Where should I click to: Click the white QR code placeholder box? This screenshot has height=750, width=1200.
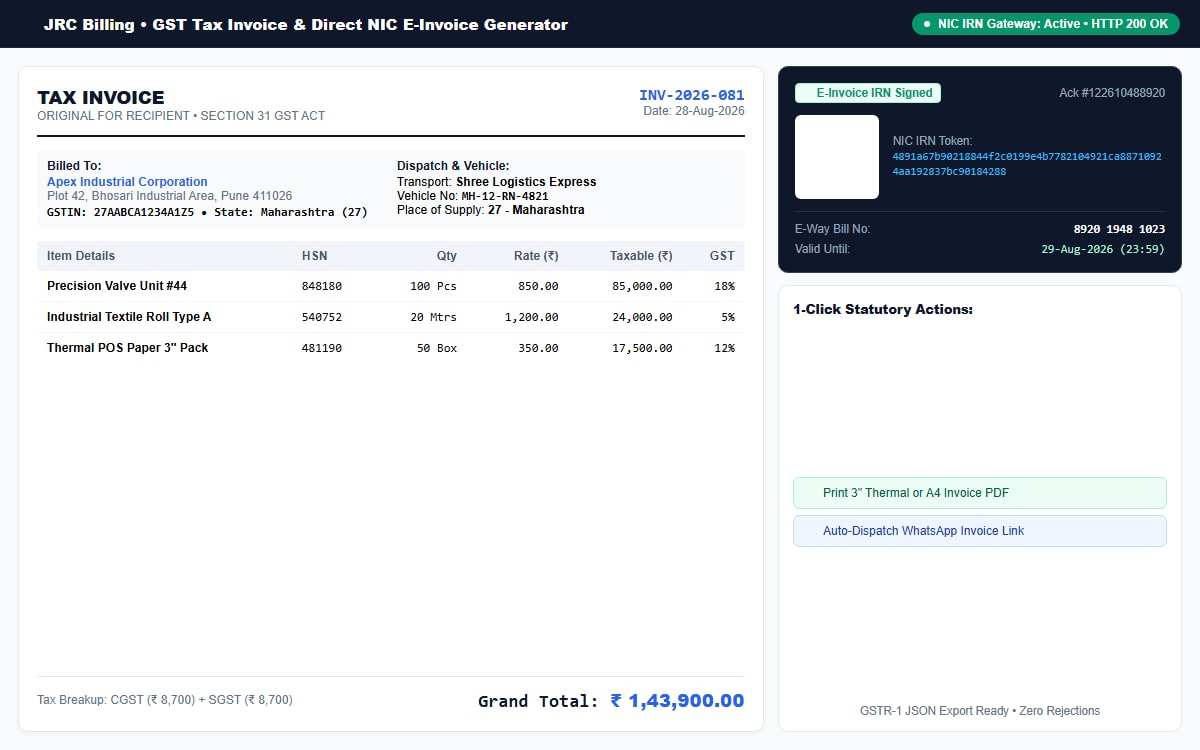[x=837, y=157]
